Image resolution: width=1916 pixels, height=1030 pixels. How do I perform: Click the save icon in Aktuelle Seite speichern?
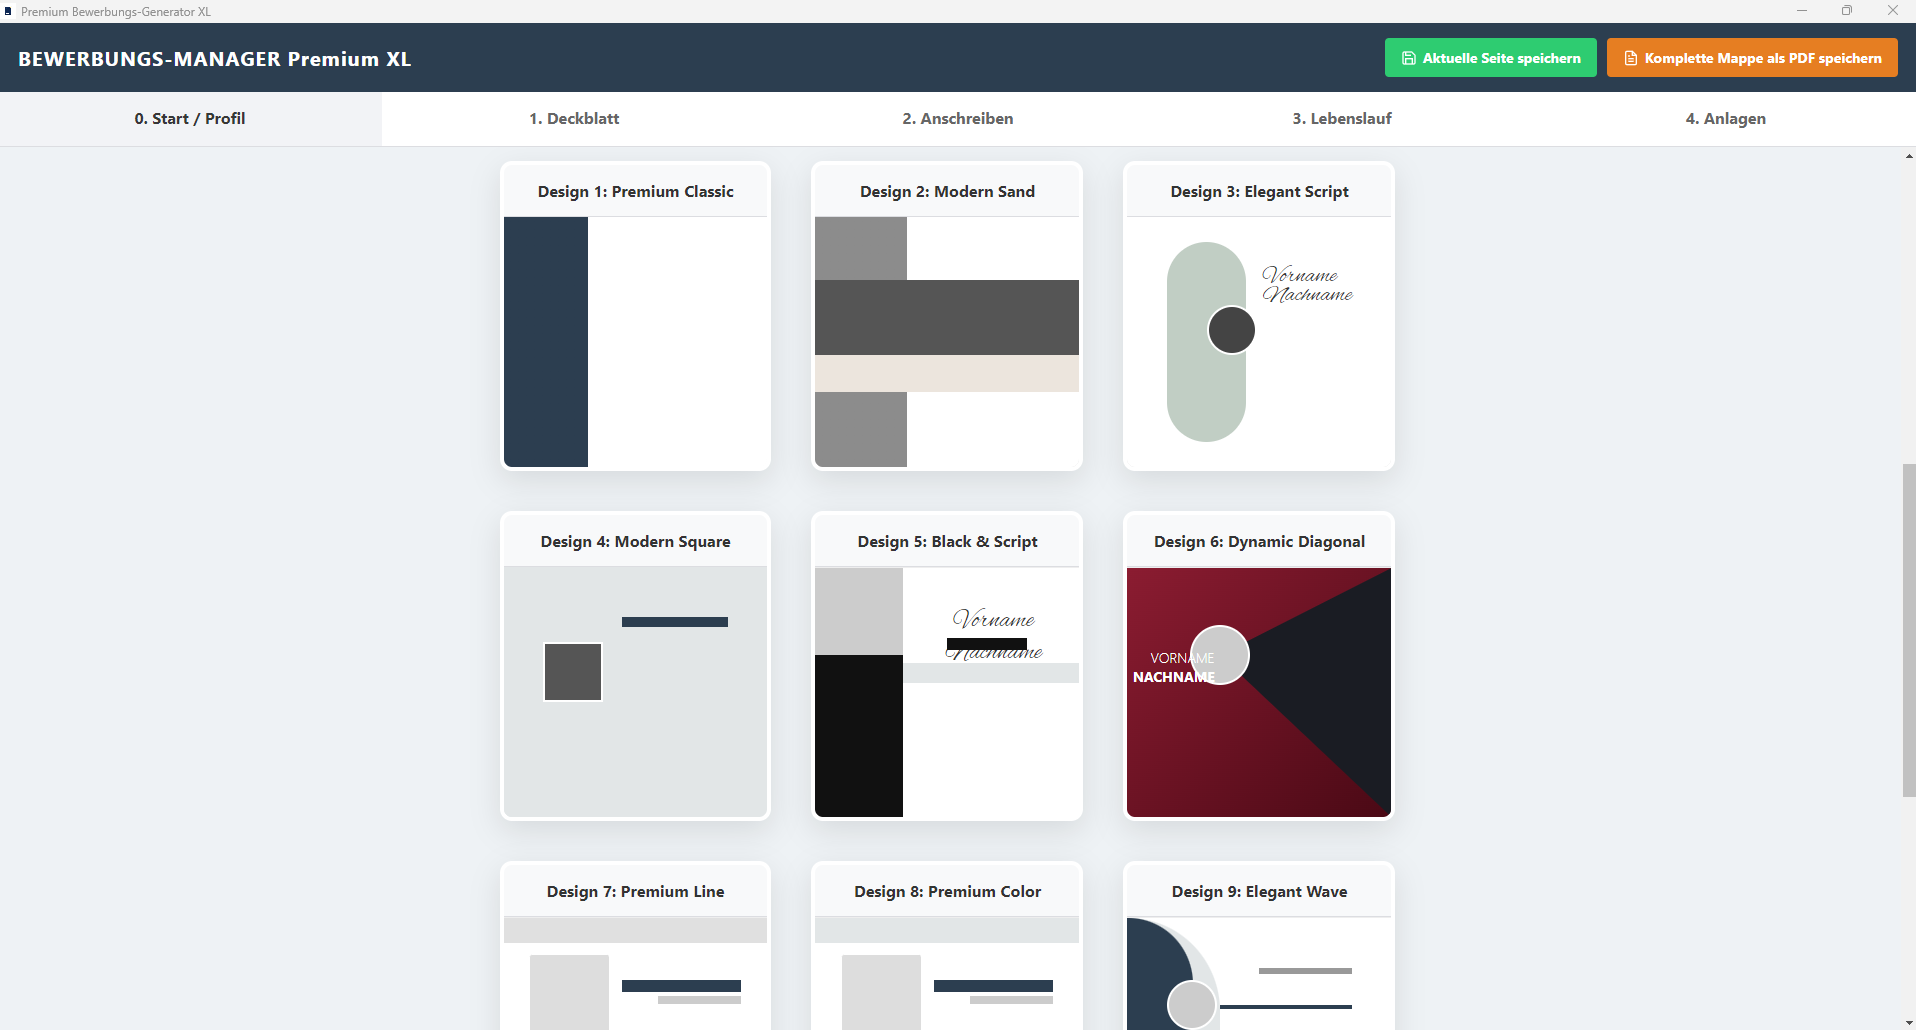tap(1409, 58)
